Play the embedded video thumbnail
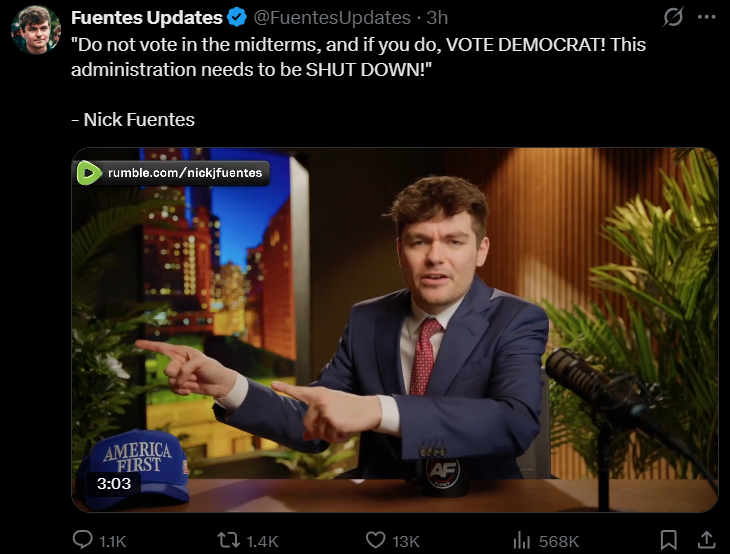Image resolution: width=730 pixels, height=554 pixels. pos(395,330)
